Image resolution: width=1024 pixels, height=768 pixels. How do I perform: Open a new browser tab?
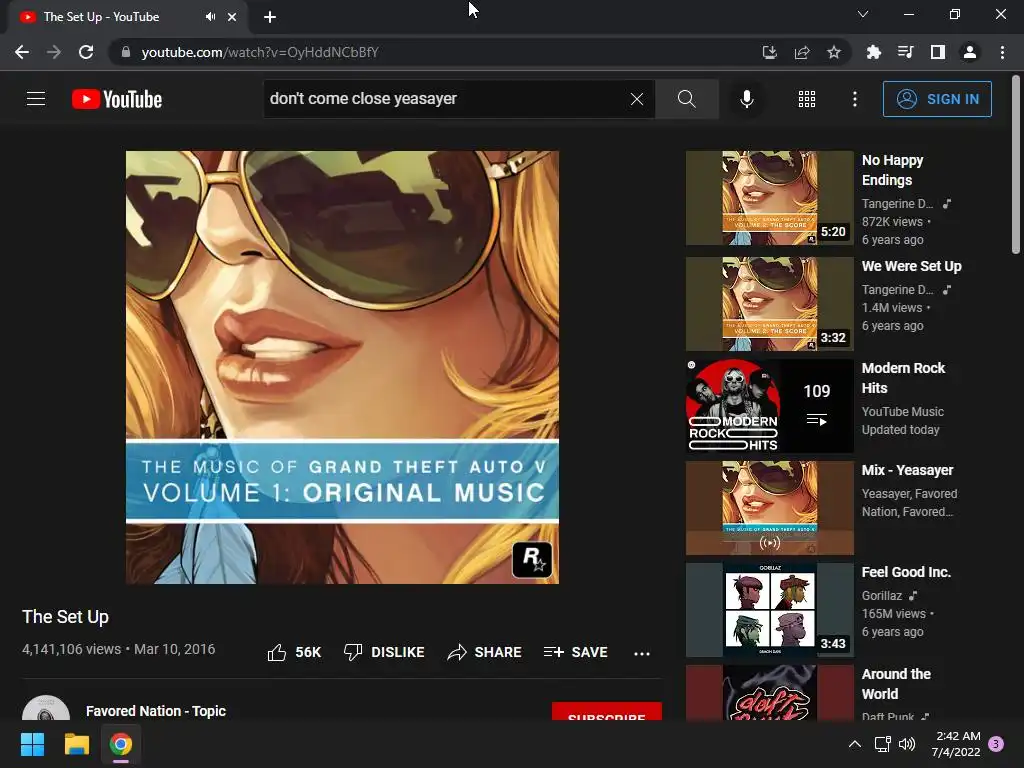coord(270,17)
